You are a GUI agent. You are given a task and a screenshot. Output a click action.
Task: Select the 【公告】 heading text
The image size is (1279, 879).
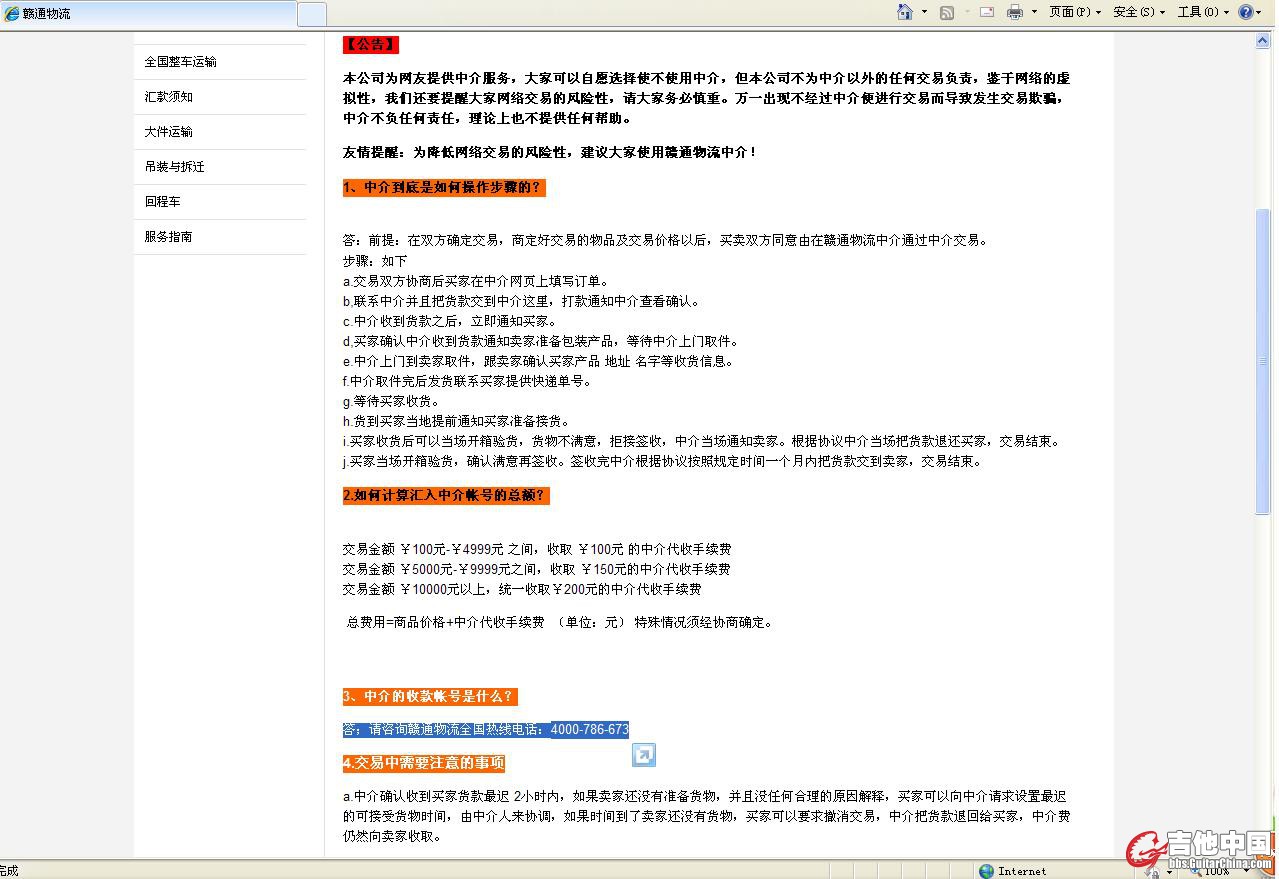click(x=371, y=45)
